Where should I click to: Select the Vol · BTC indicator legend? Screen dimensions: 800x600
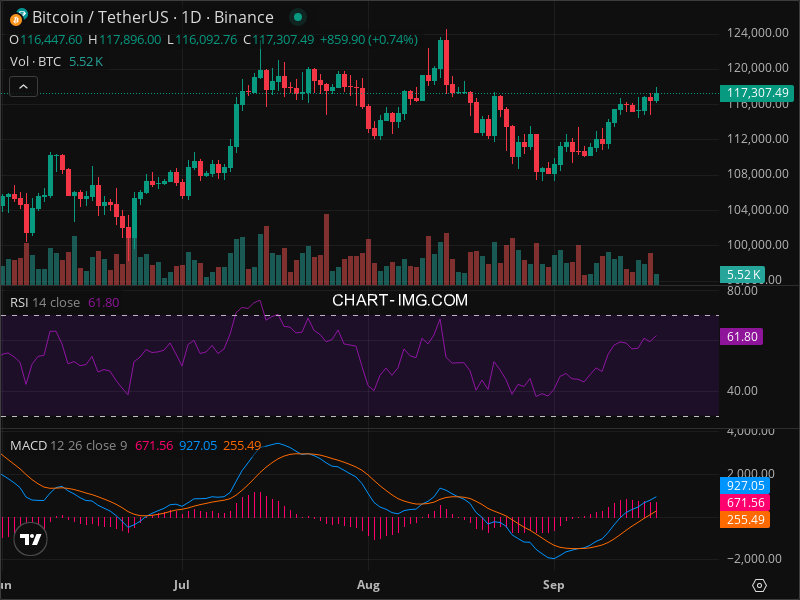pyautogui.click(x=35, y=62)
